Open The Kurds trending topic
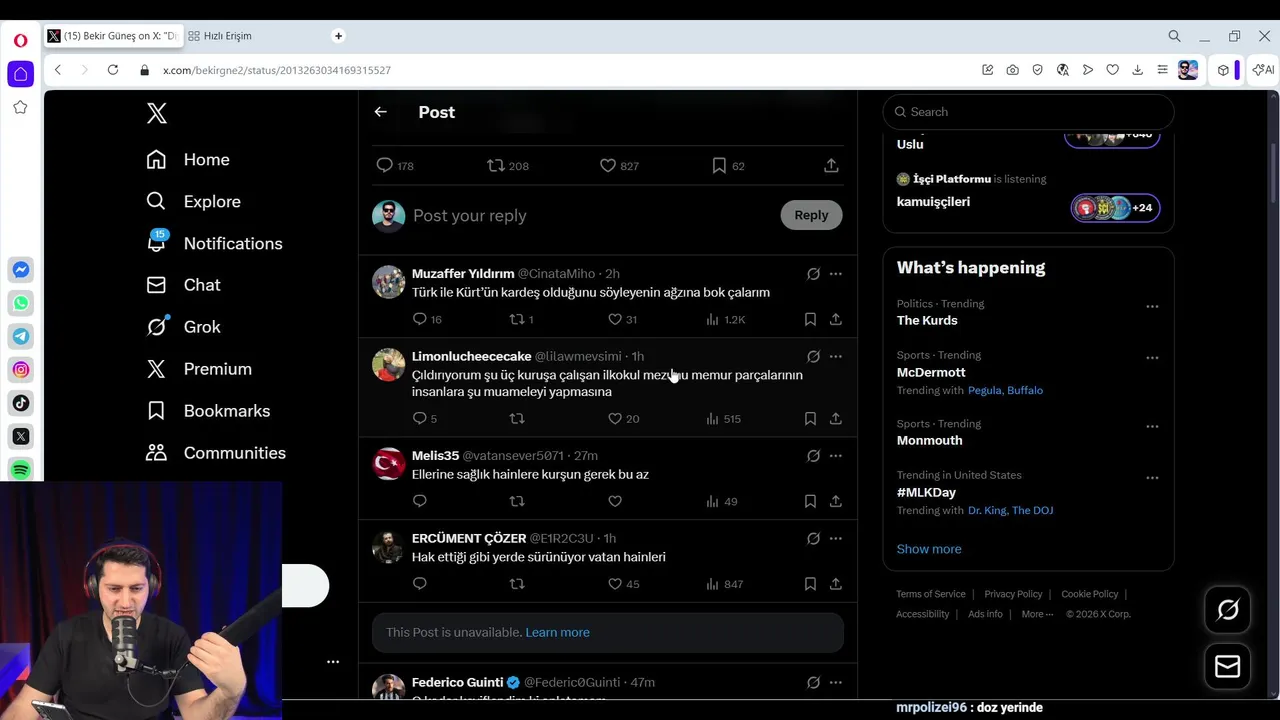The width and height of the screenshot is (1280, 720). 927,320
